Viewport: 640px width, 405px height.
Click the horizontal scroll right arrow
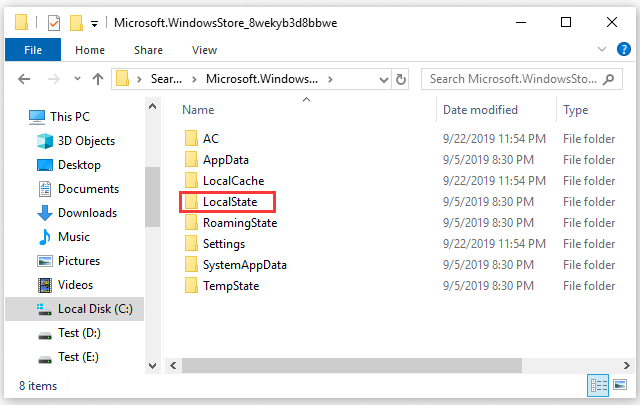[x=627, y=365]
